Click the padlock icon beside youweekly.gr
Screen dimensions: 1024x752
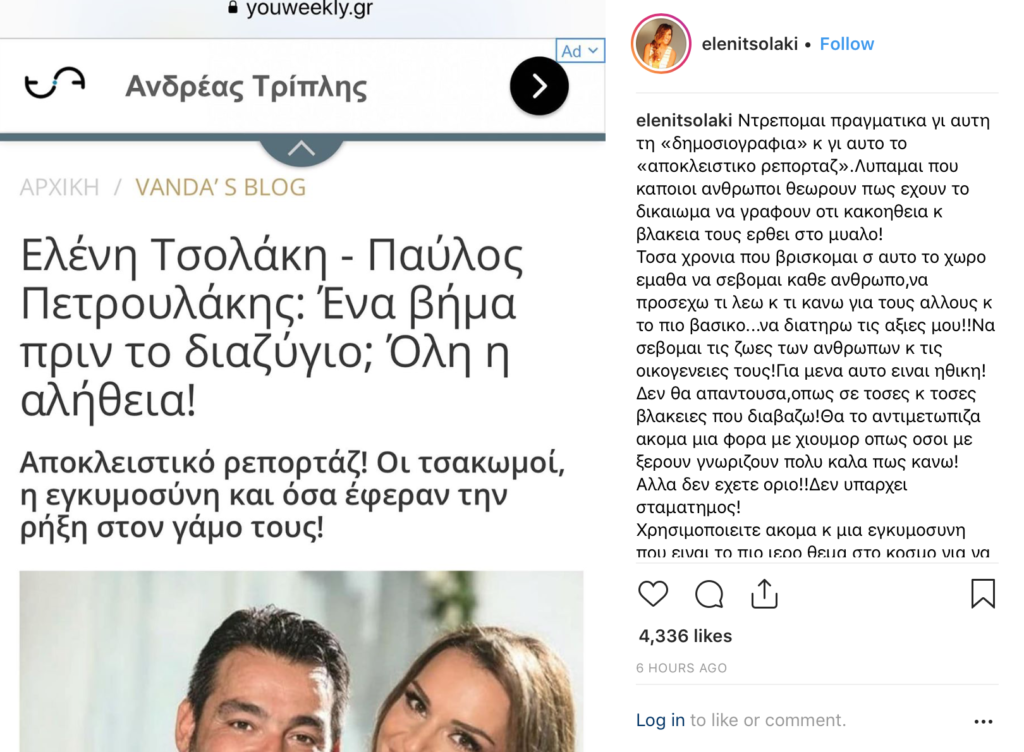[x=232, y=8]
